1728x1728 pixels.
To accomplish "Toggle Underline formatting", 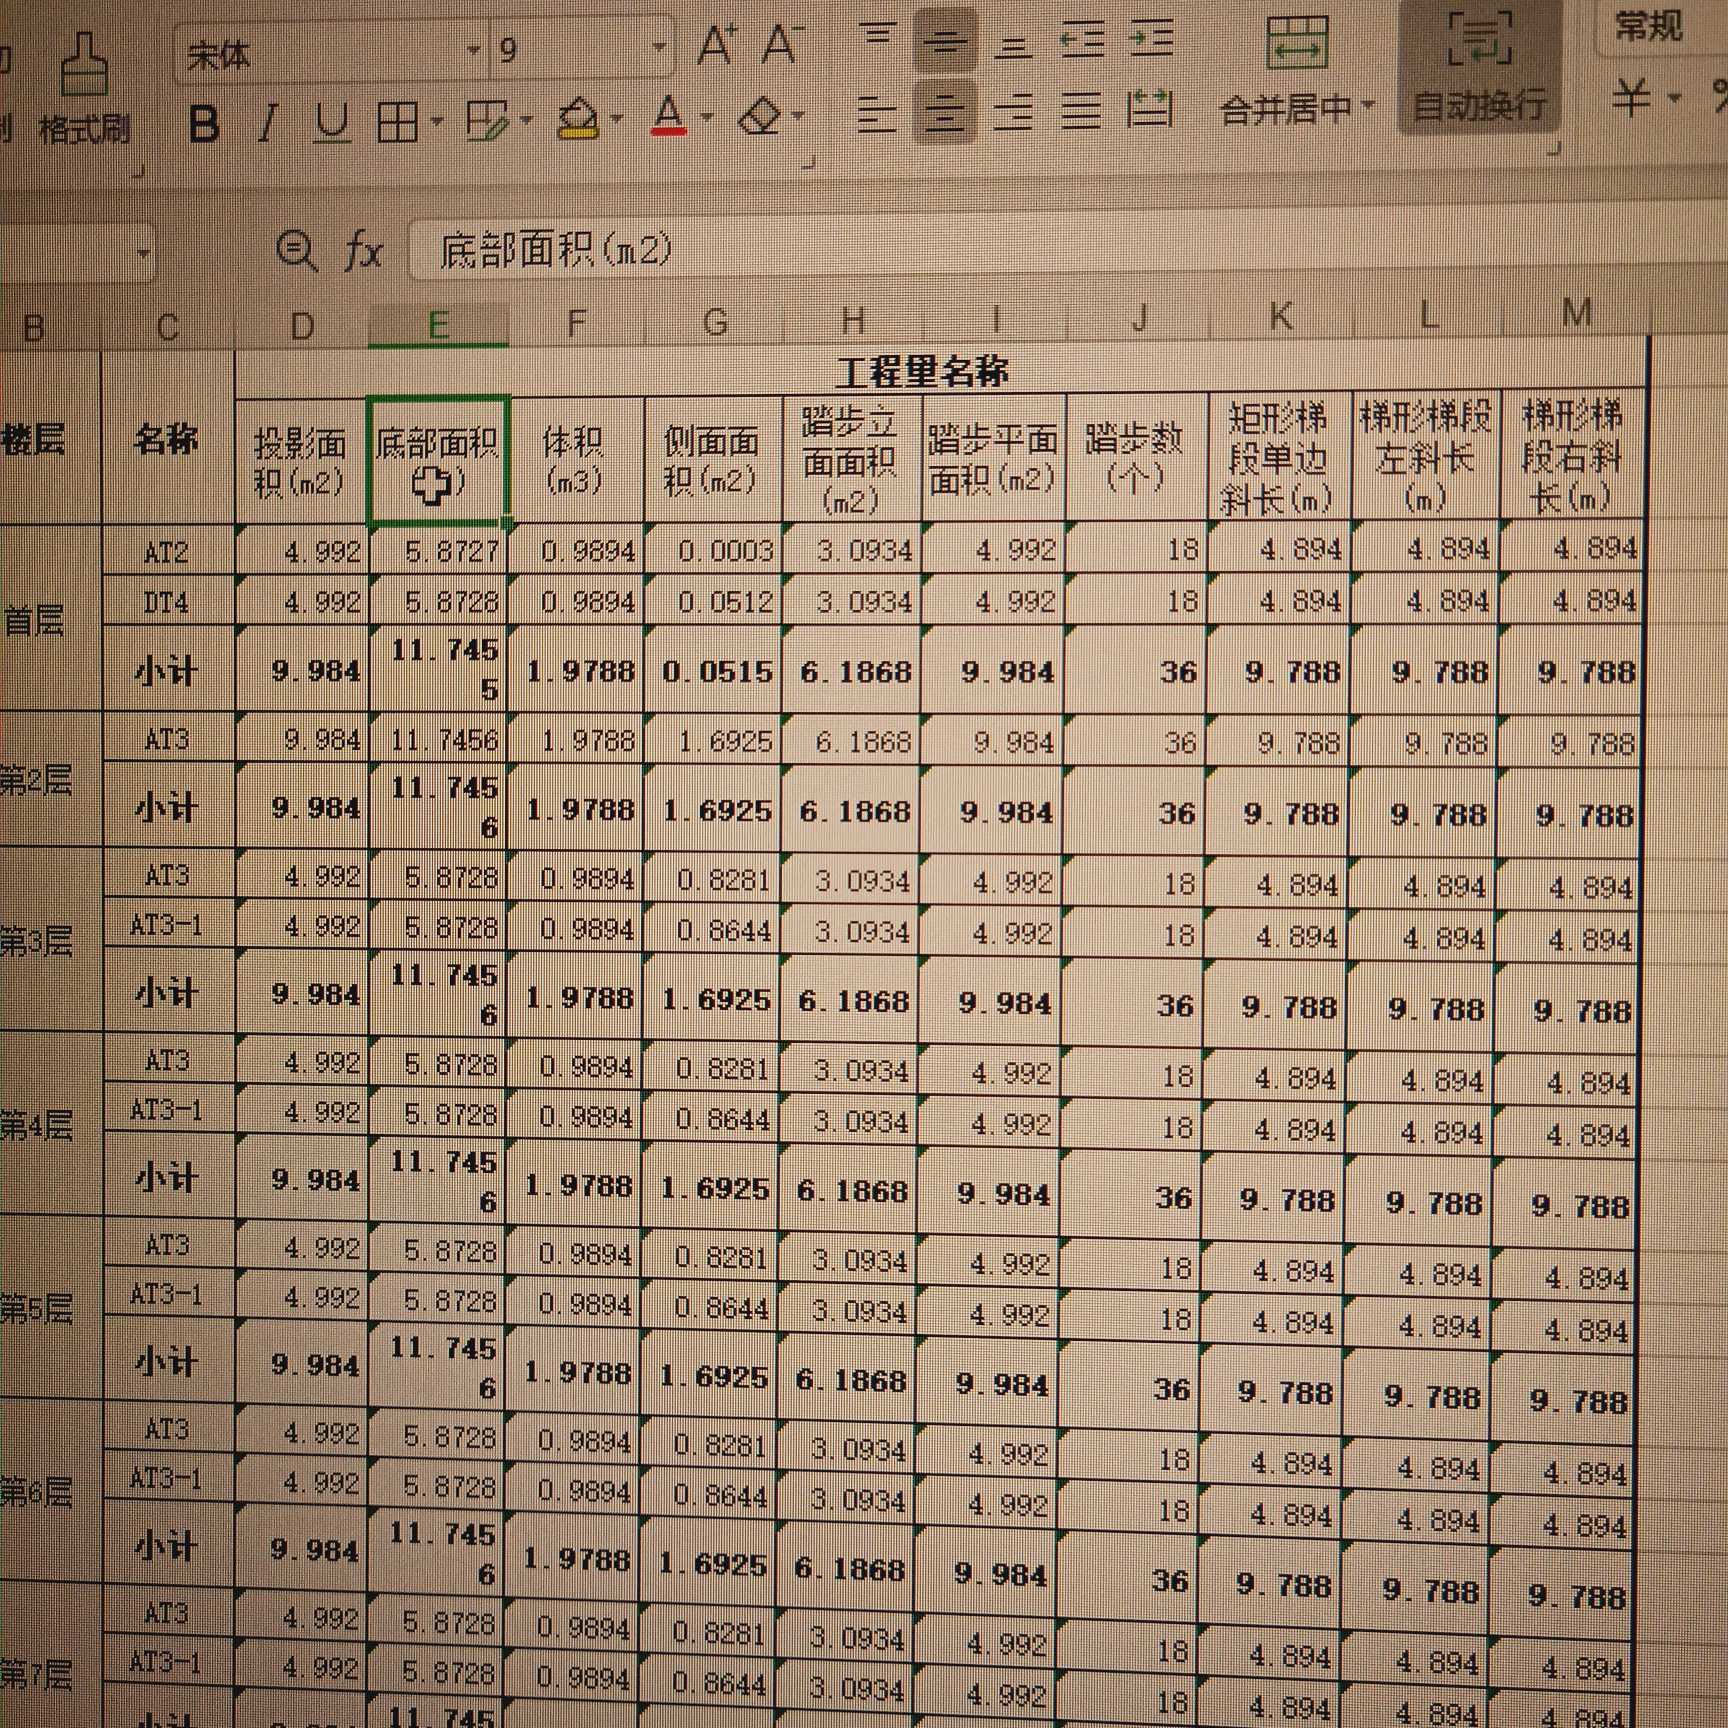I will [x=332, y=124].
